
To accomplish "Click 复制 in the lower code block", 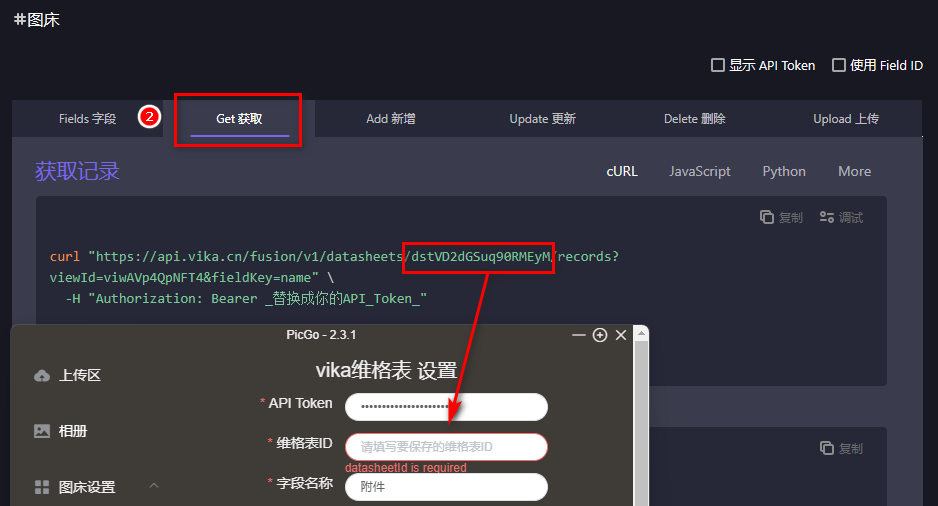I will click(x=841, y=448).
